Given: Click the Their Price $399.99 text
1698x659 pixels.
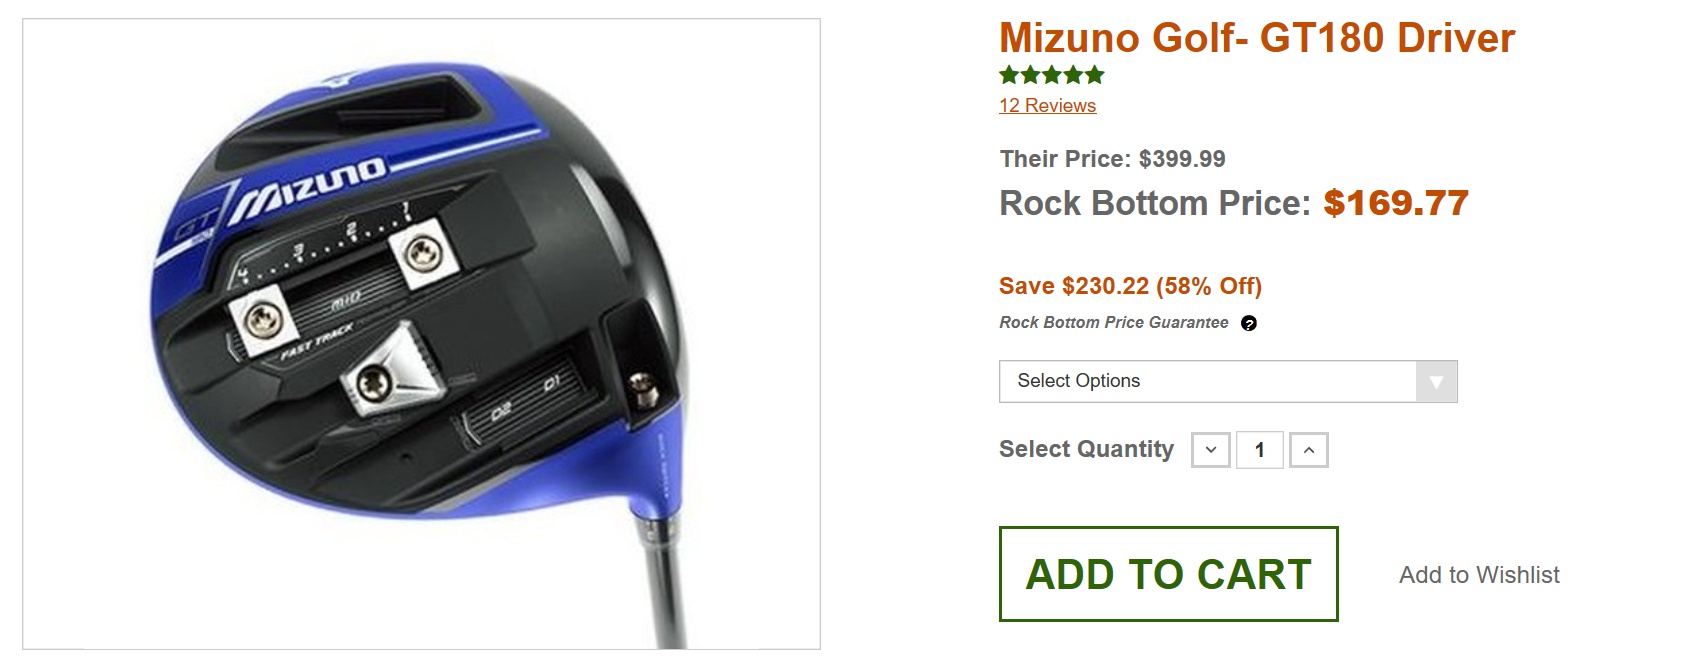Looking at the screenshot, I should click(1112, 159).
